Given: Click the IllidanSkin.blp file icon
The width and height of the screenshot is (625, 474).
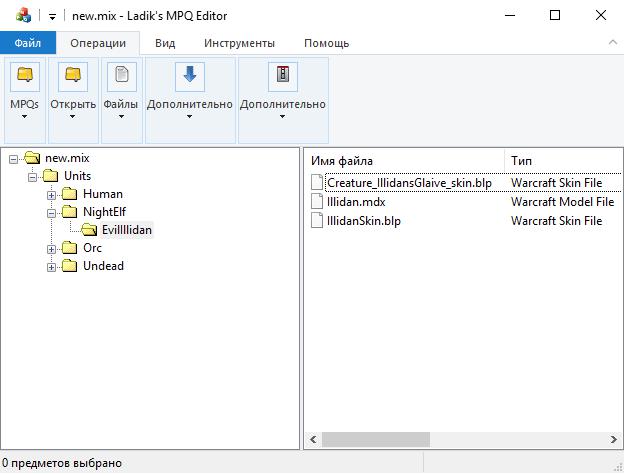Looking at the screenshot, I should click(x=317, y=221).
